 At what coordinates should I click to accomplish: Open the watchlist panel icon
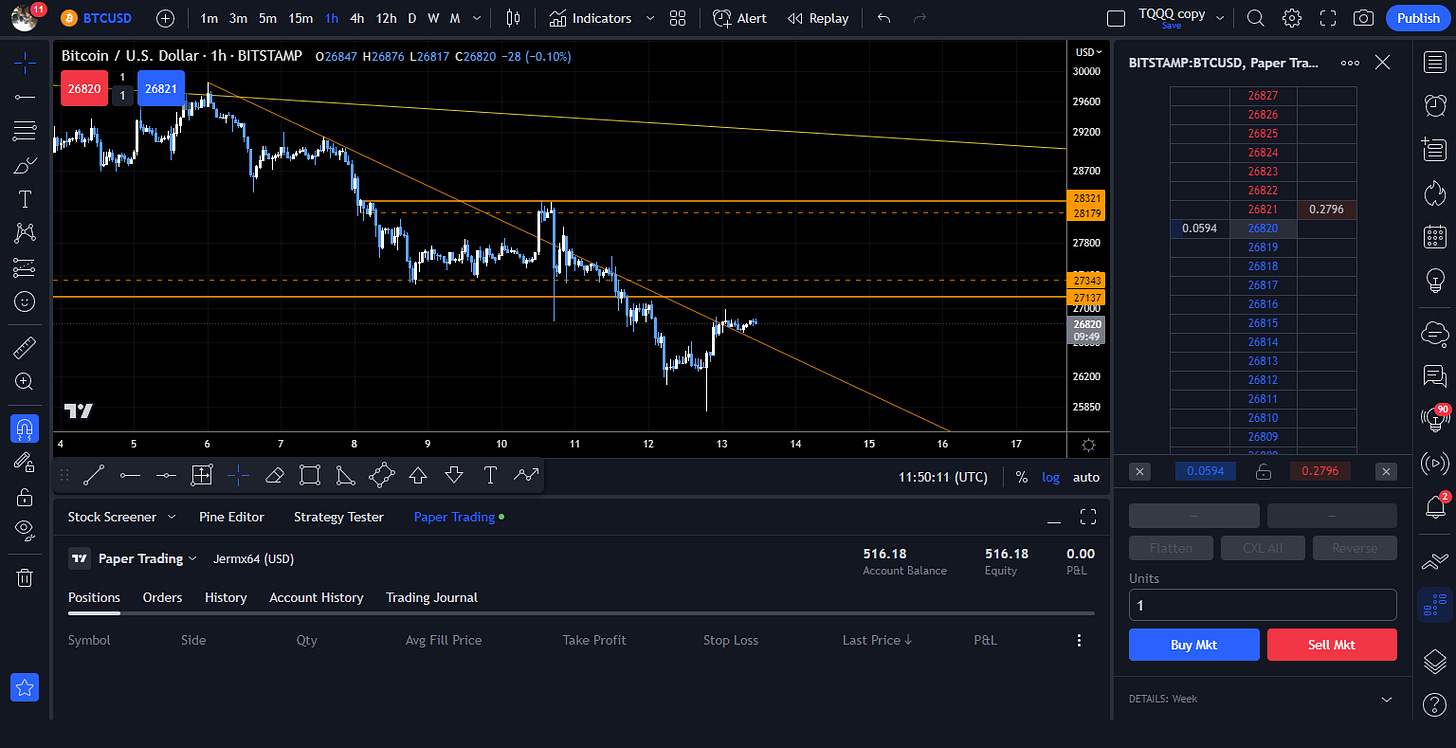1435,62
